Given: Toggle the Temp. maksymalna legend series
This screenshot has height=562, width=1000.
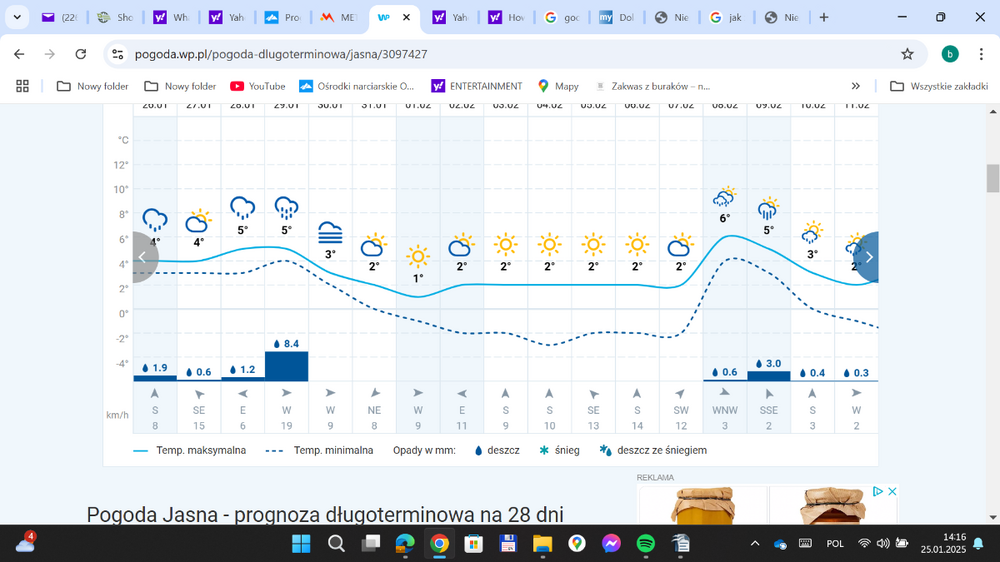Looking at the screenshot, I should coord(189,451).
